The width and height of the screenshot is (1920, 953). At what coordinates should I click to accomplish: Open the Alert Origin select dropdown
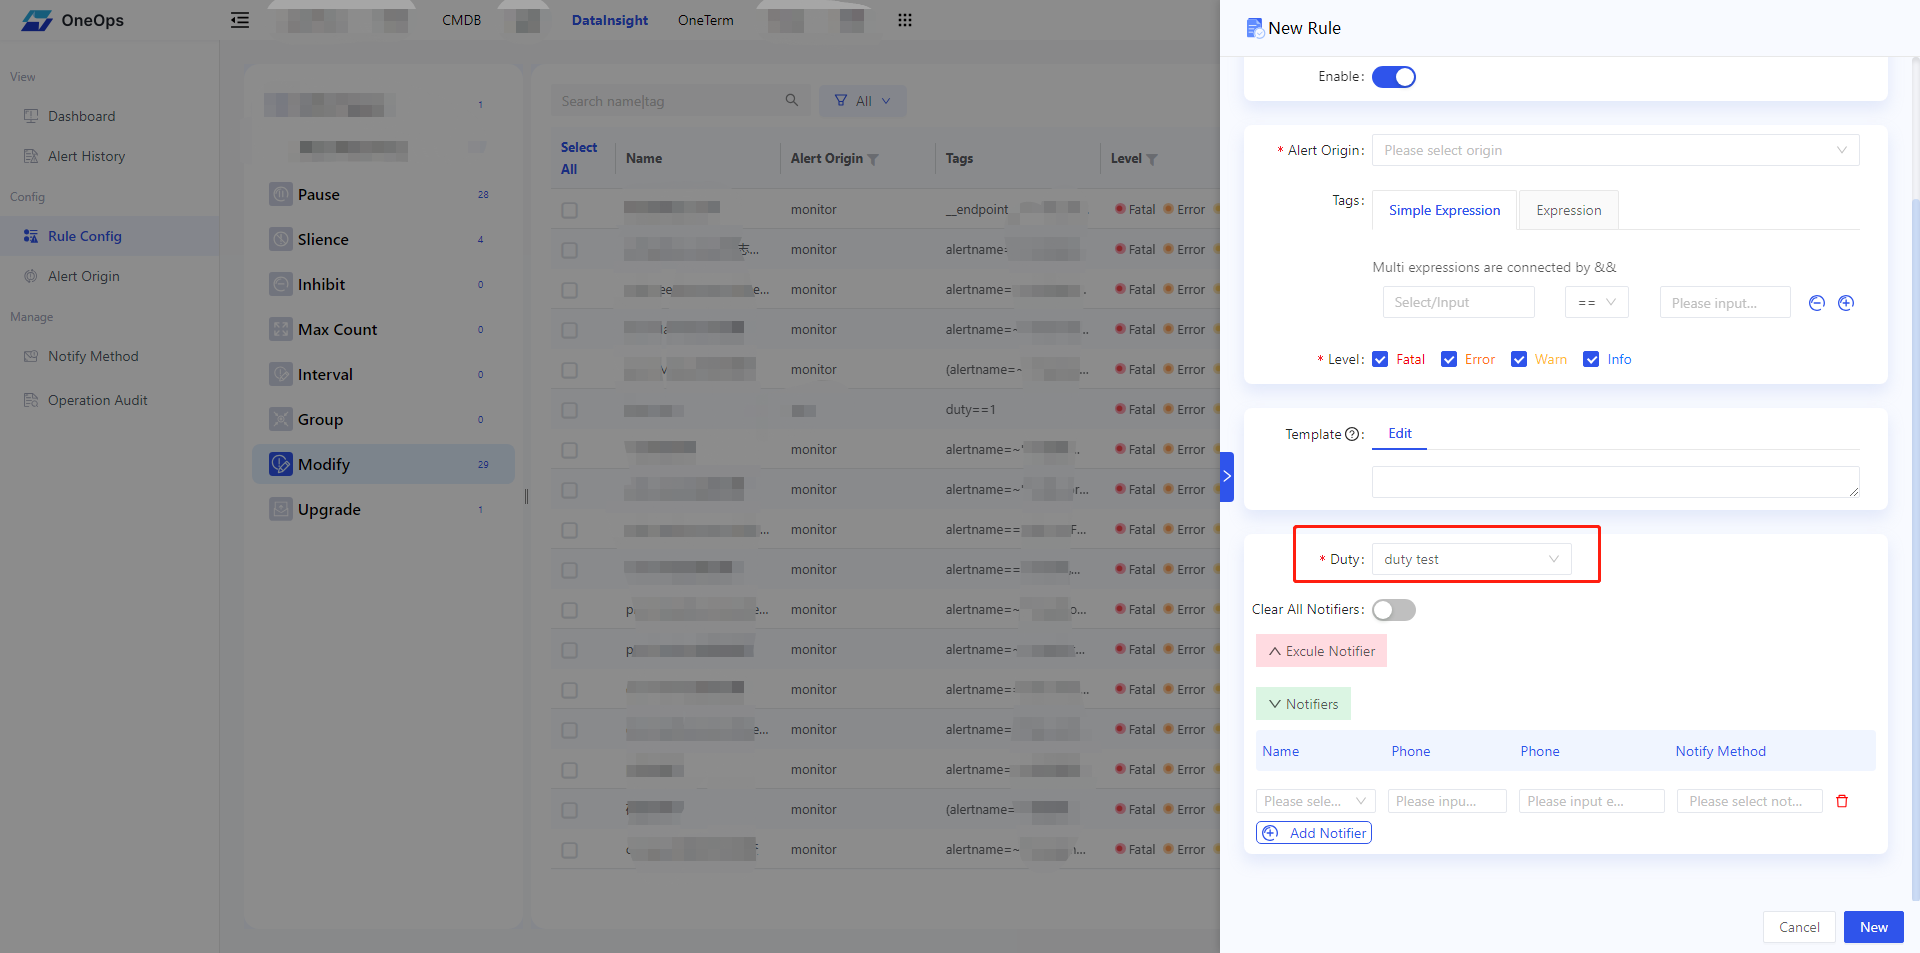click(x=1615, y=150)
